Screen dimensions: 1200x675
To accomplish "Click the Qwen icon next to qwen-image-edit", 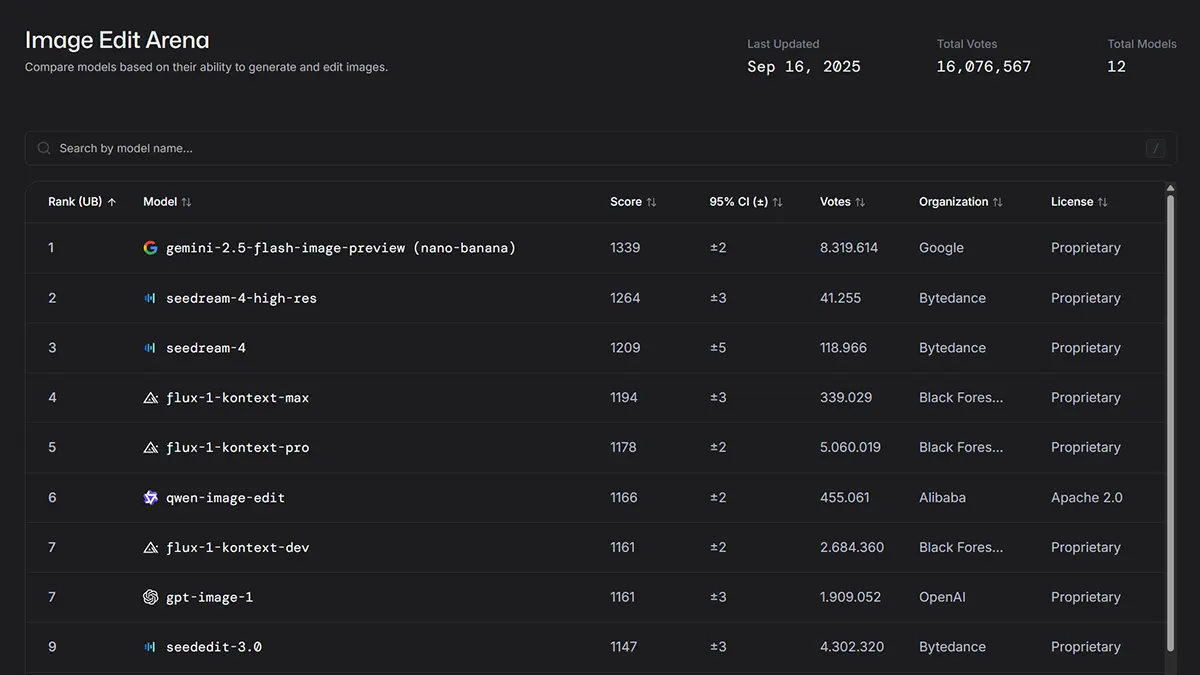I will (x=150, y=498).
